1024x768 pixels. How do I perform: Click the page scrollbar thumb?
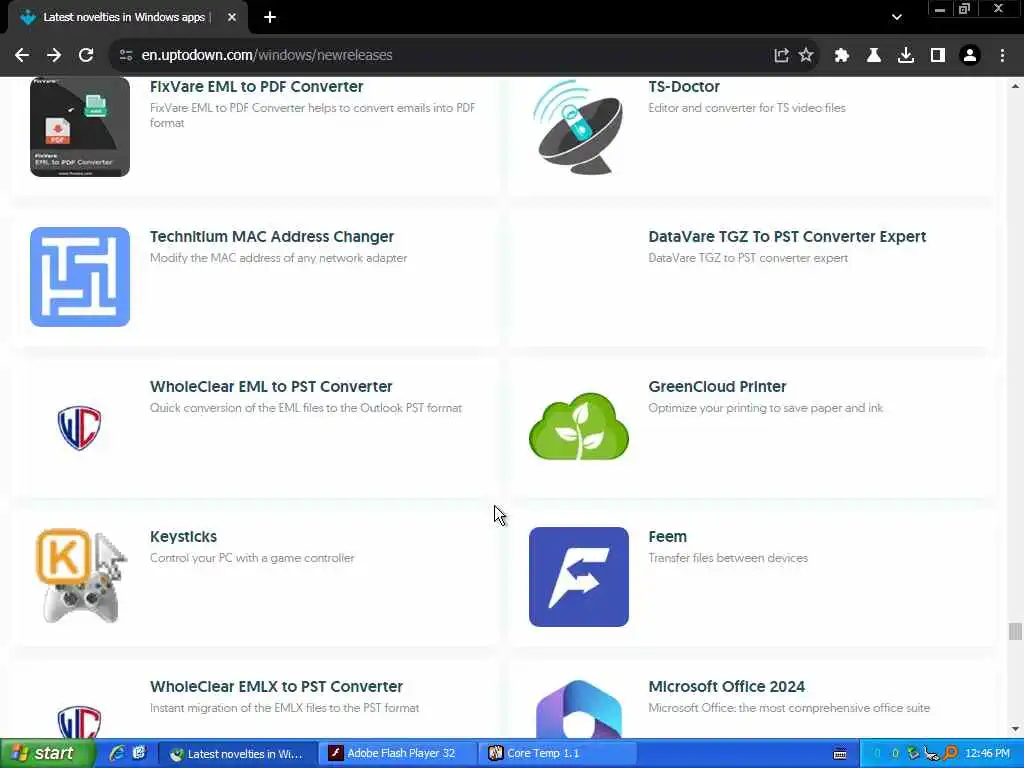coord(1014,632)
